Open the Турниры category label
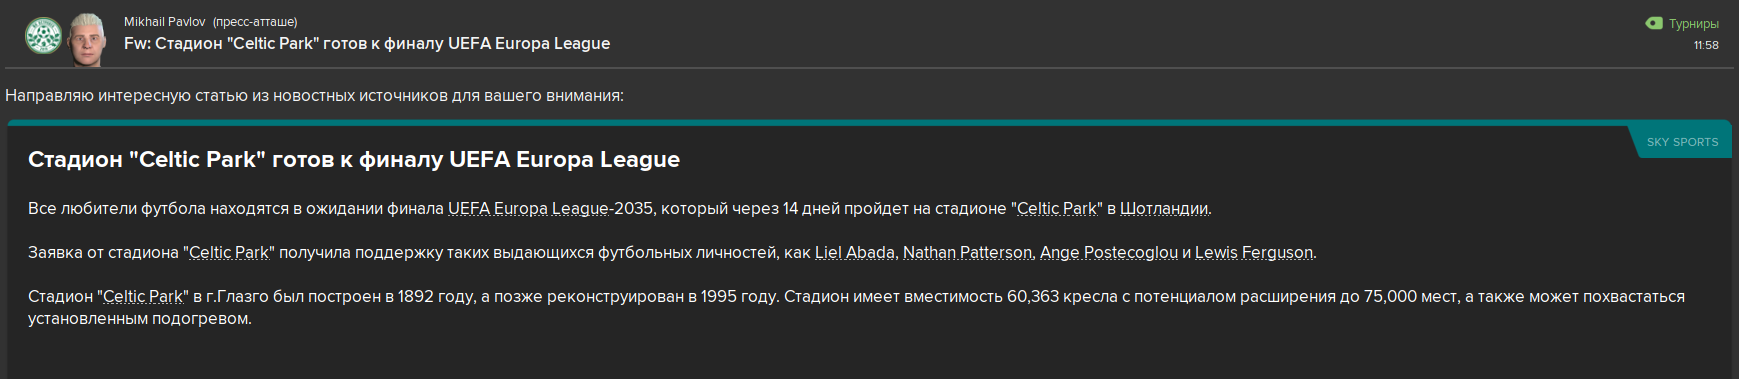The image size is (1739, 379). click(1694, 24)
